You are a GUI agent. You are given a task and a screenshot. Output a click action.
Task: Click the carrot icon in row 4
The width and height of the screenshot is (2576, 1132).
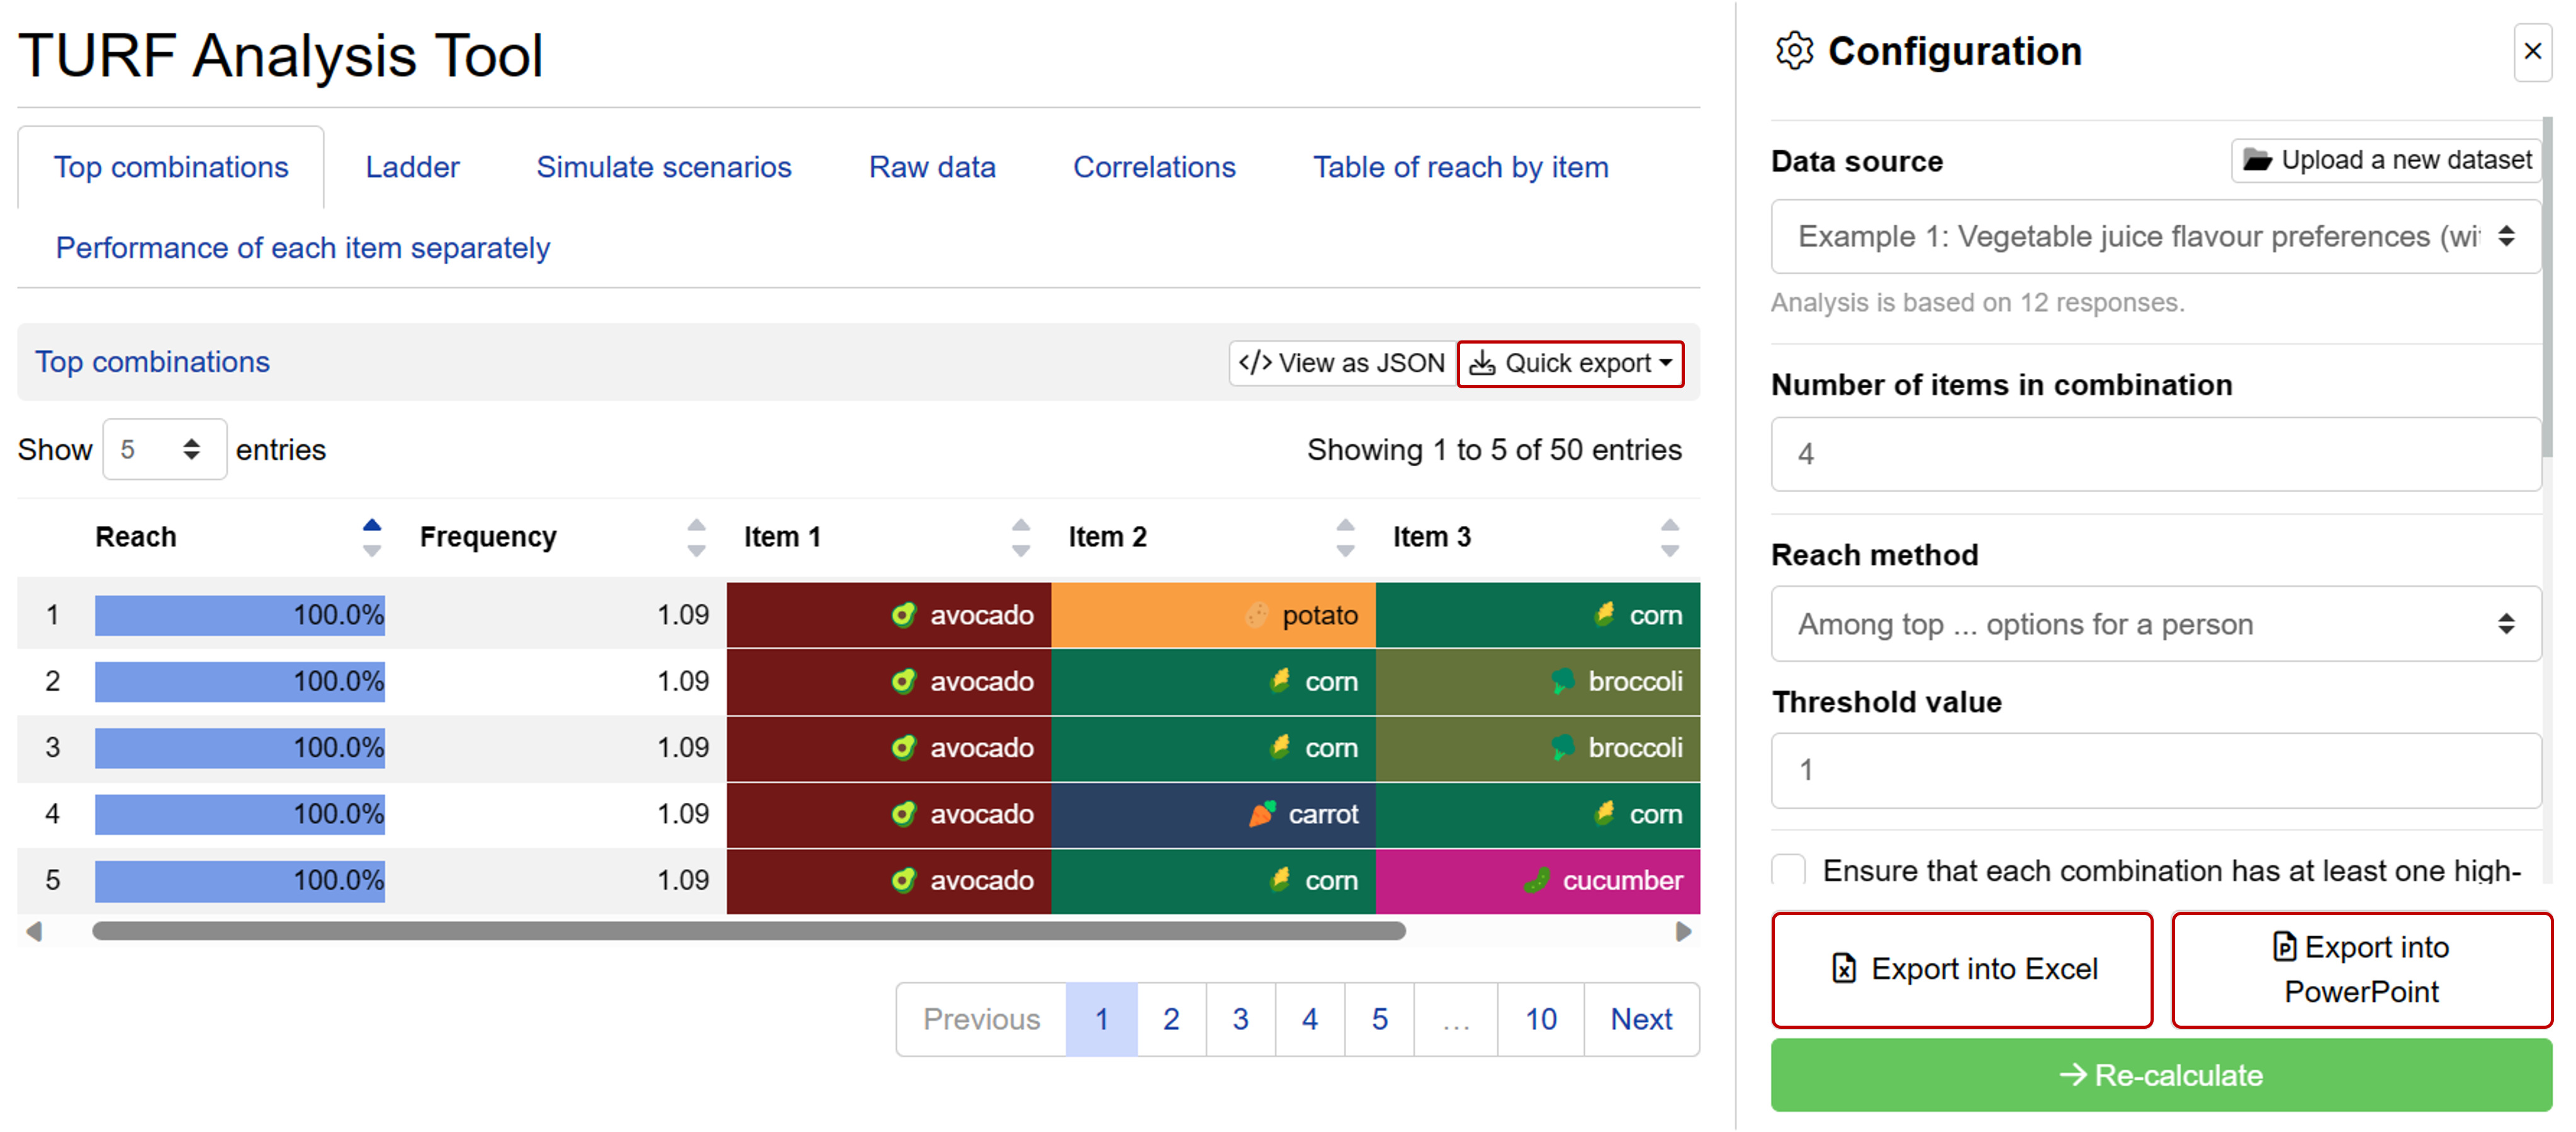tap(1262, 814)
